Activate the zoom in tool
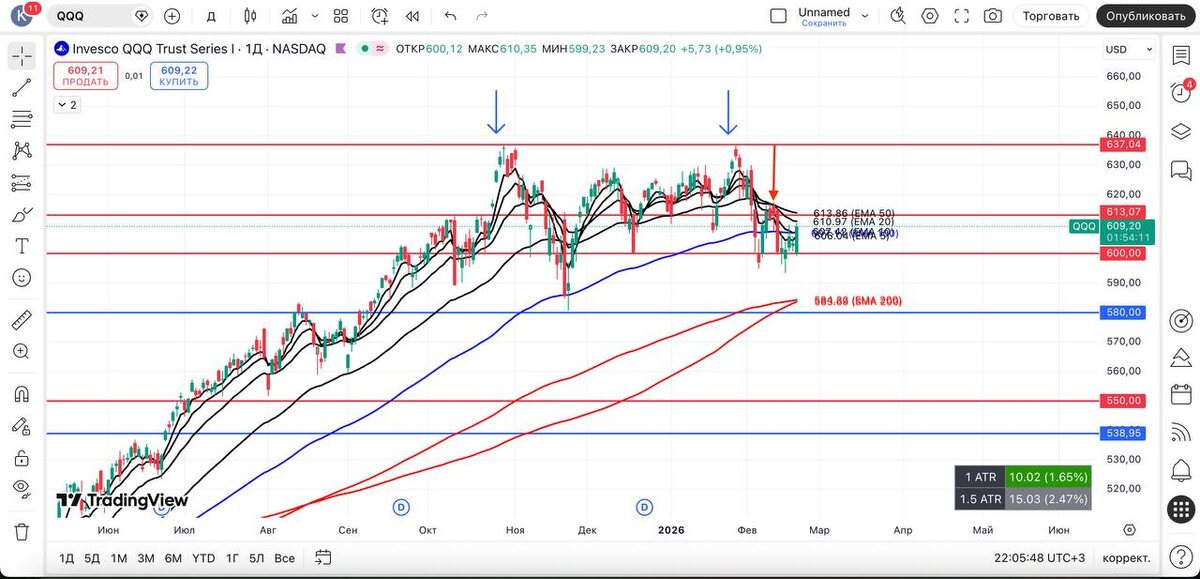 (x=21, y=351)
